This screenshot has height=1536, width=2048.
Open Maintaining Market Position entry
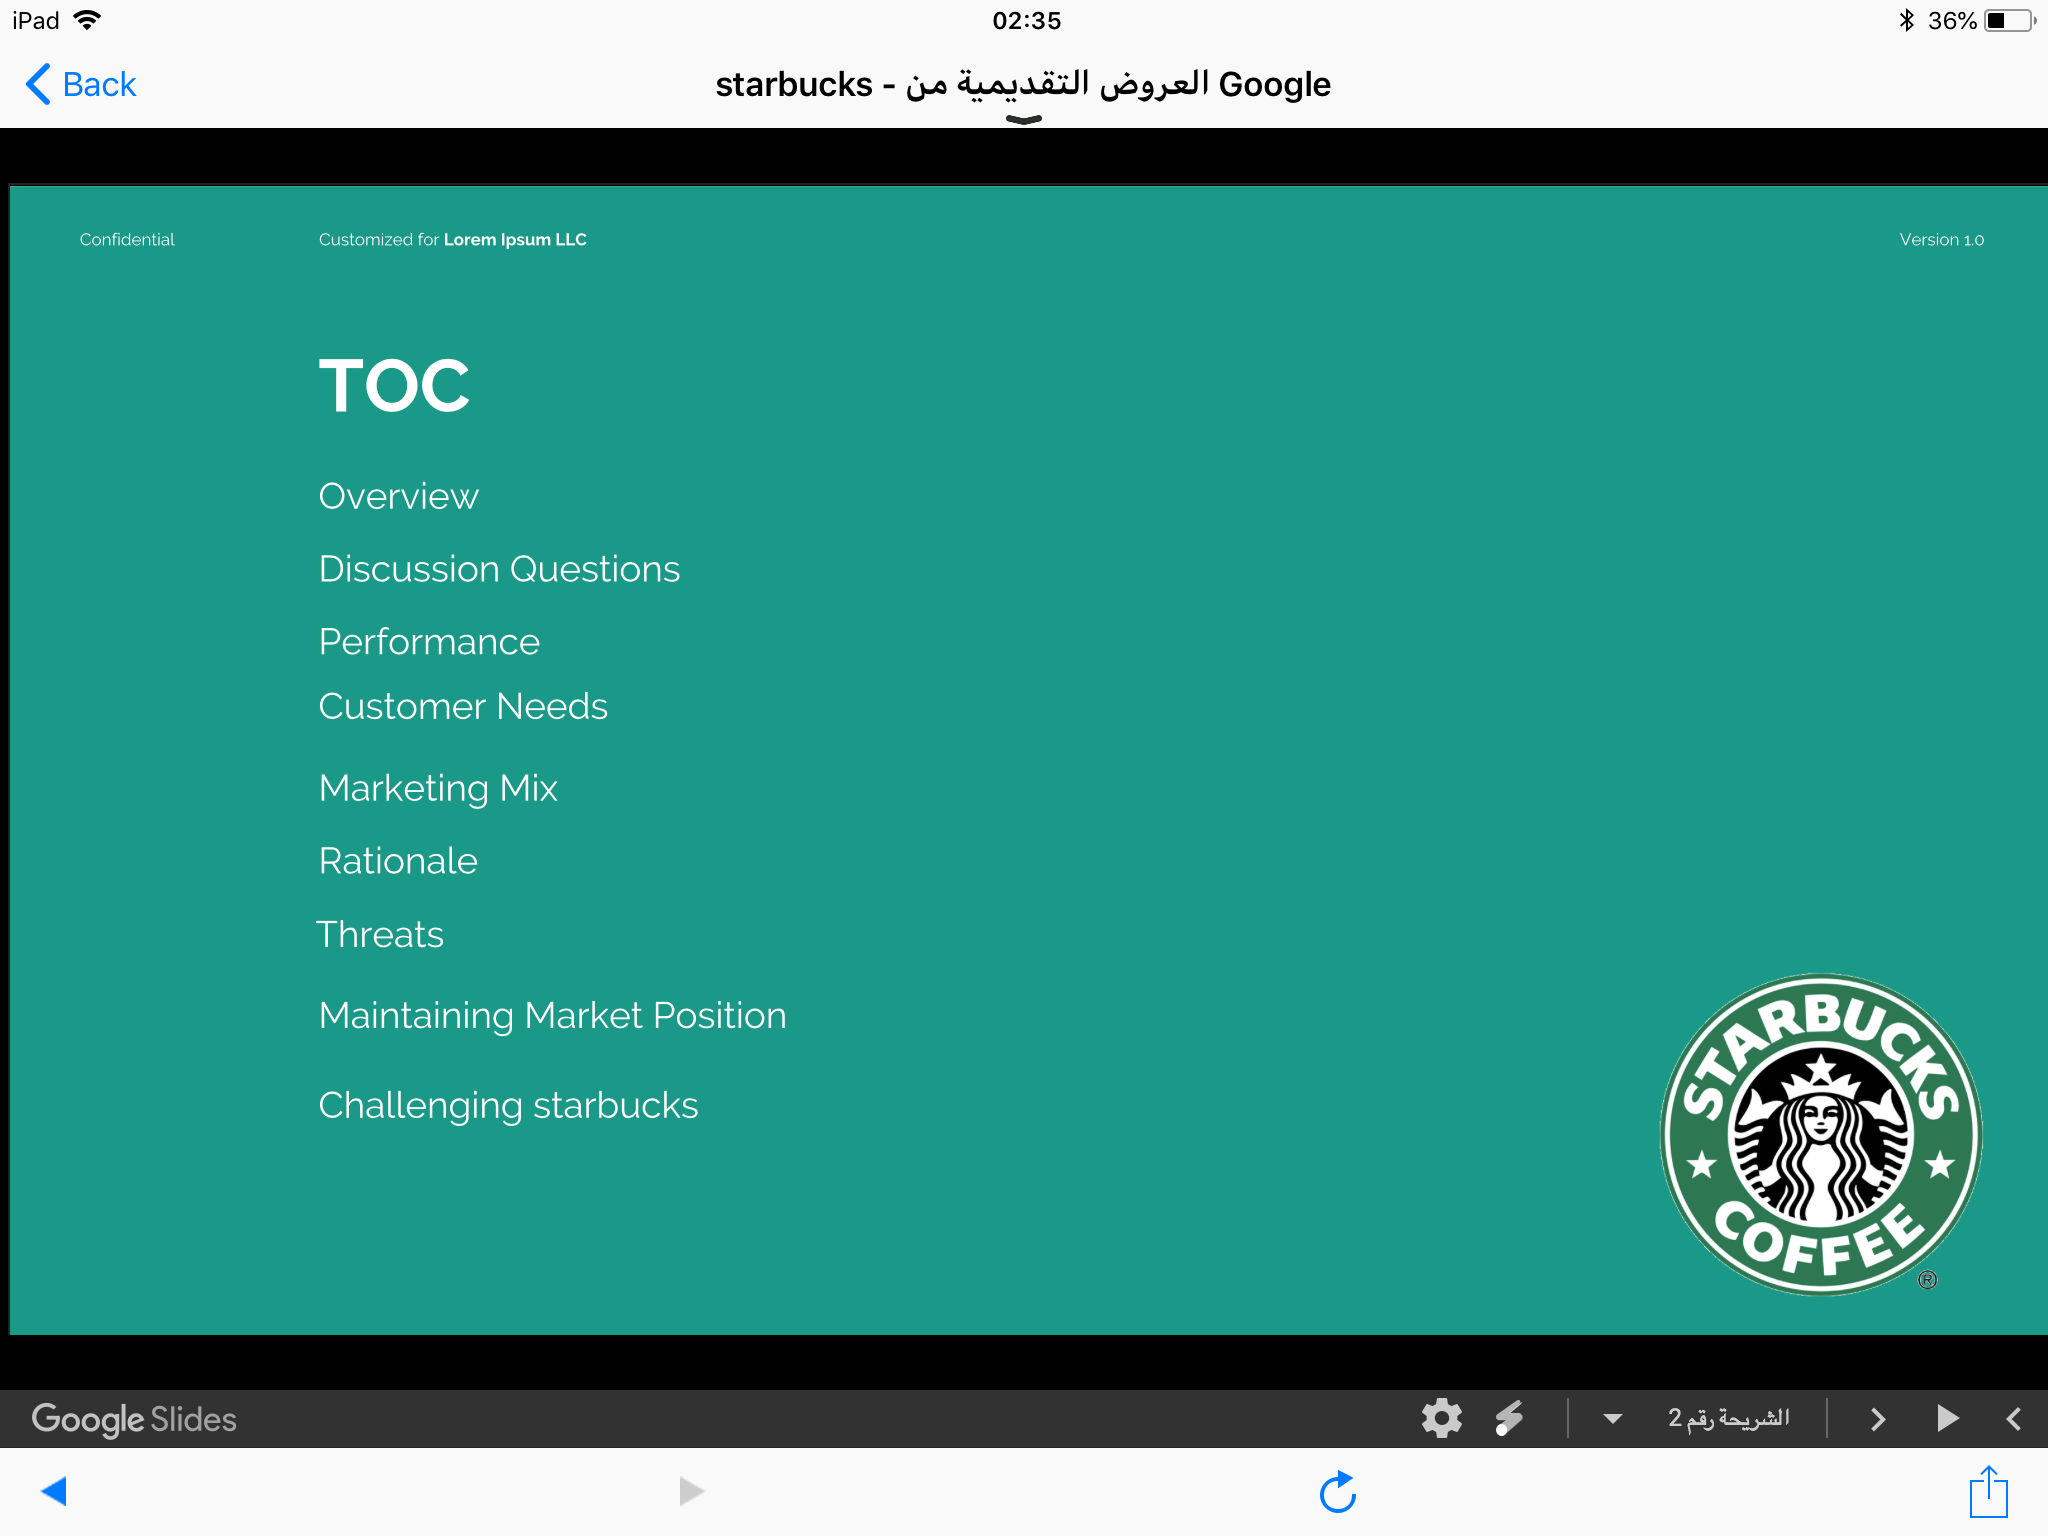coord(552,1016)
